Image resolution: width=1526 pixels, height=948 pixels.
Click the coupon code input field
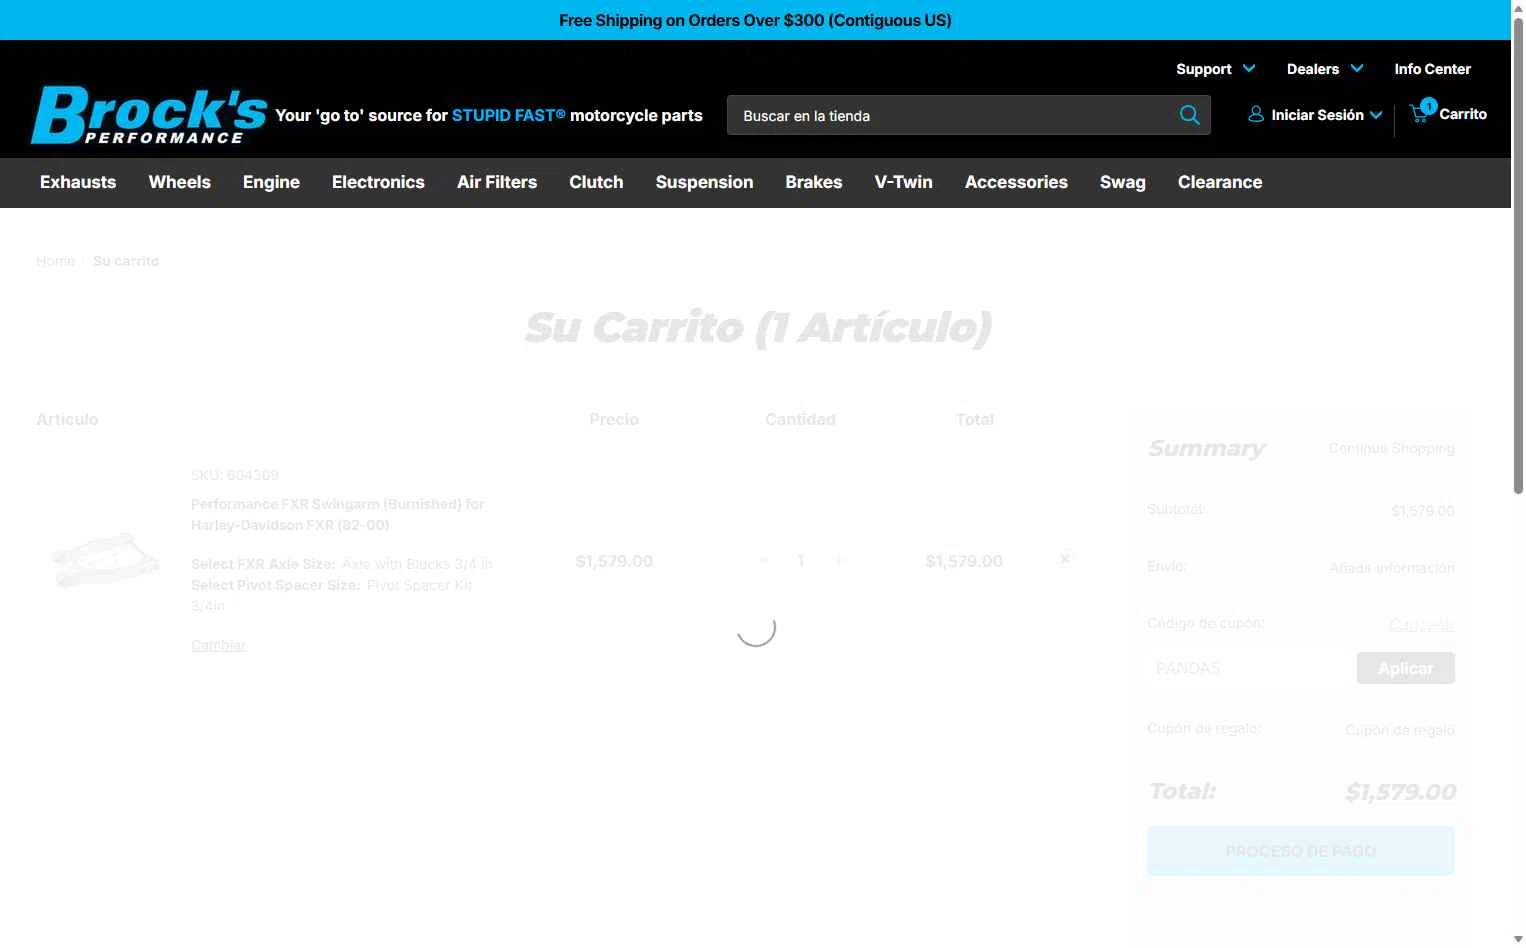click(1249, 668)
